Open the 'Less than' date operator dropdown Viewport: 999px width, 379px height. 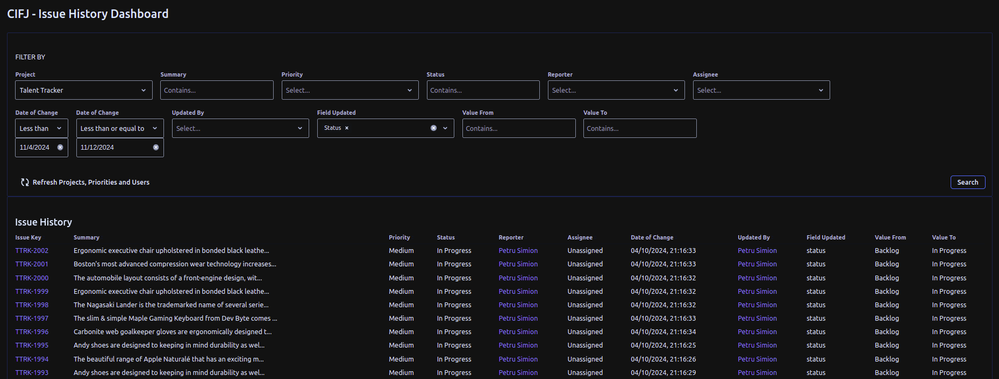point(41,128)
